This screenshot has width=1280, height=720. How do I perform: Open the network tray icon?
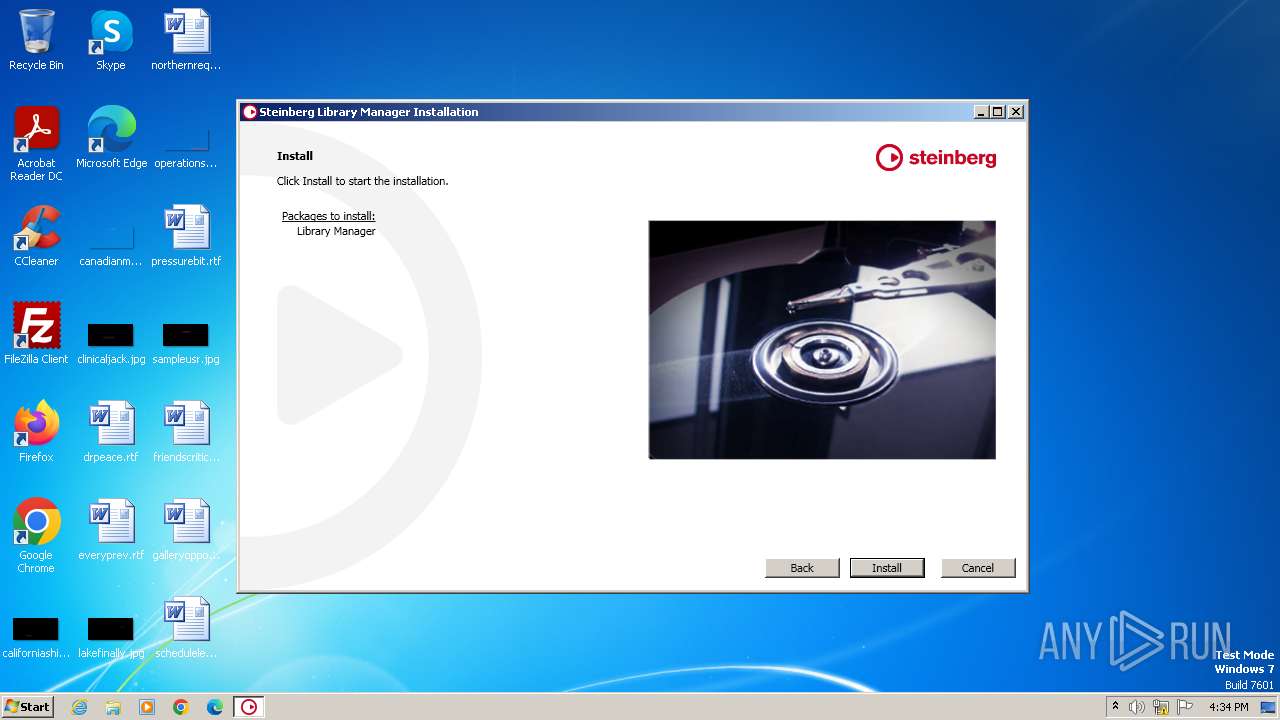tap(1161, 707)
